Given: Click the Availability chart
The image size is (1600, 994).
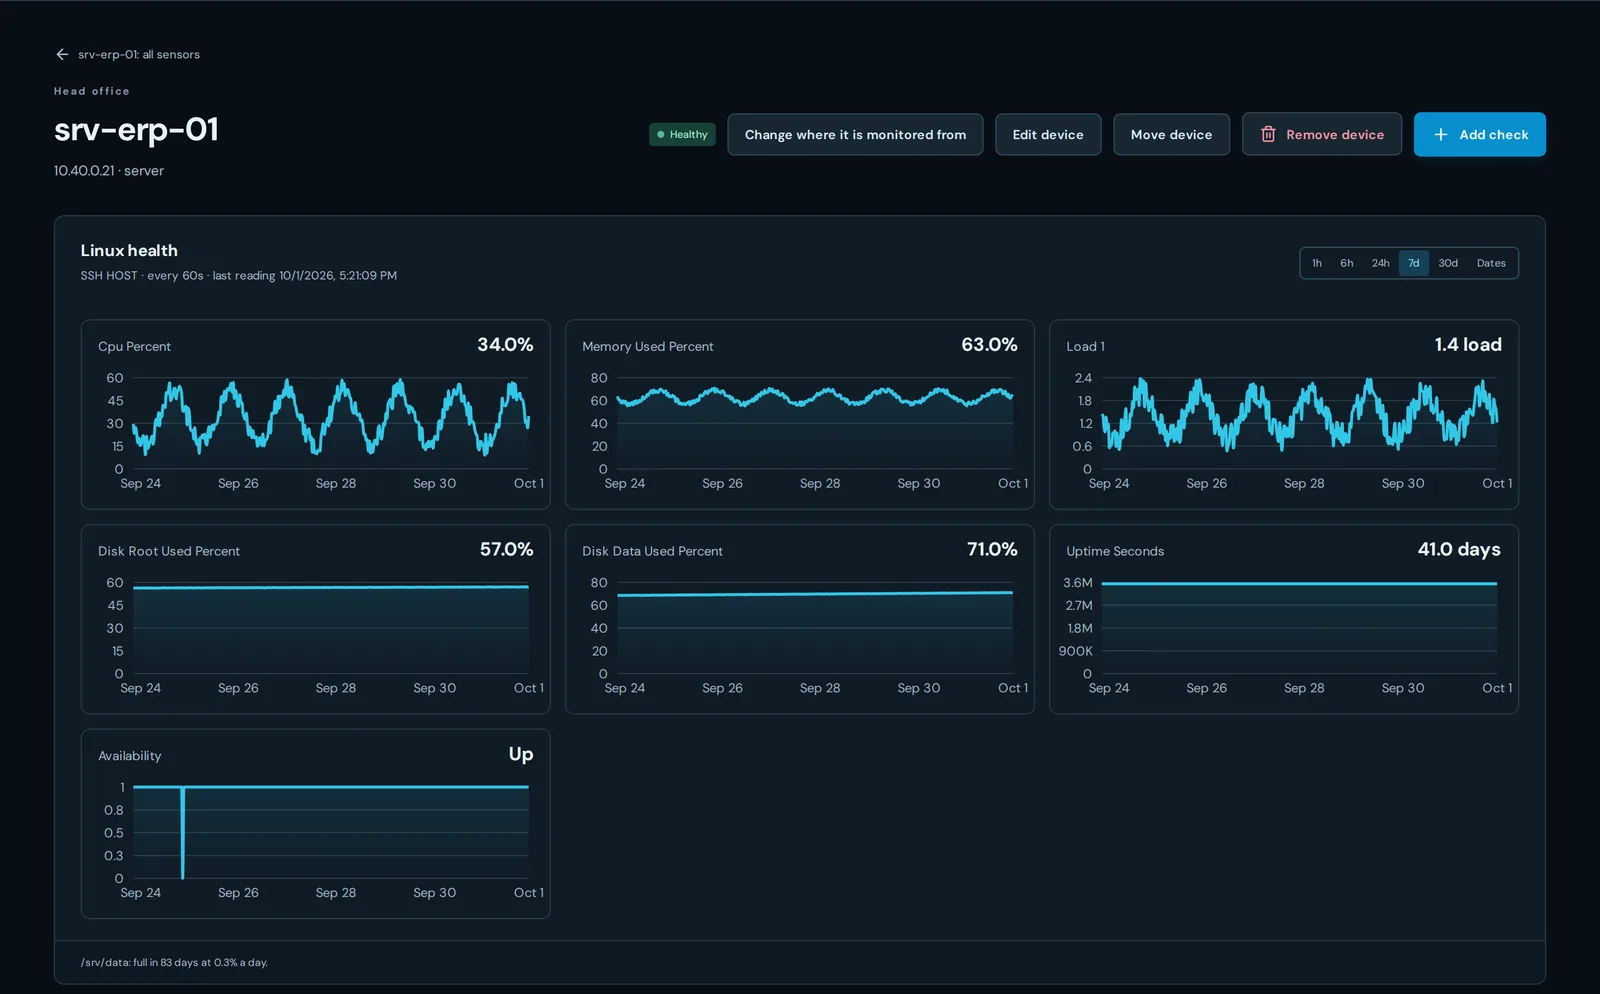Looking at the screenshot, I should point(316,824).
